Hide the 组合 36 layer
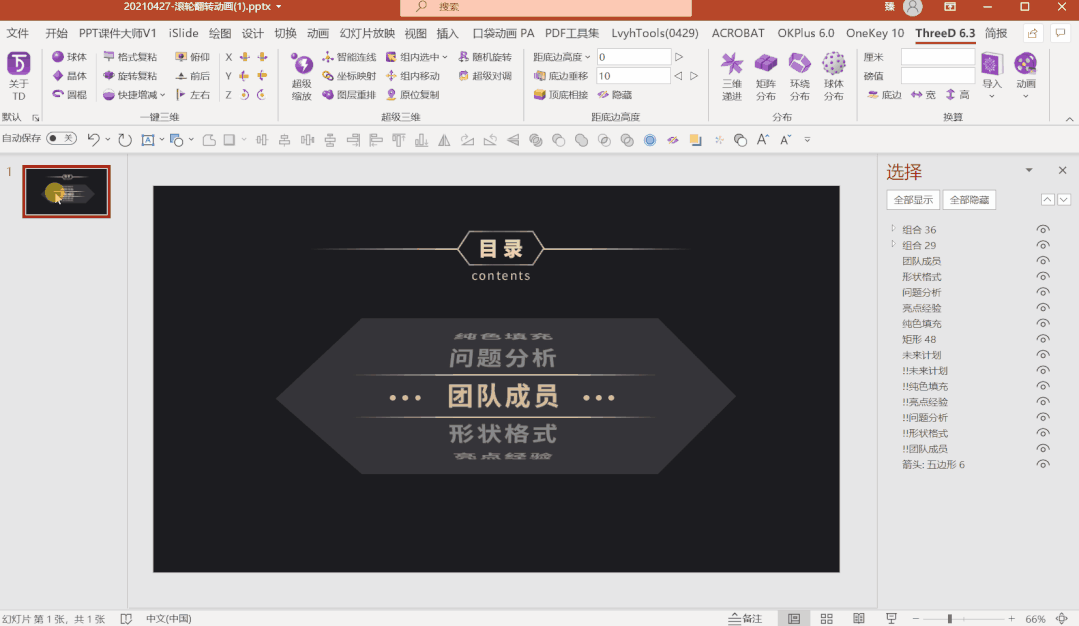The image size is (1079, 626). 1043,230
